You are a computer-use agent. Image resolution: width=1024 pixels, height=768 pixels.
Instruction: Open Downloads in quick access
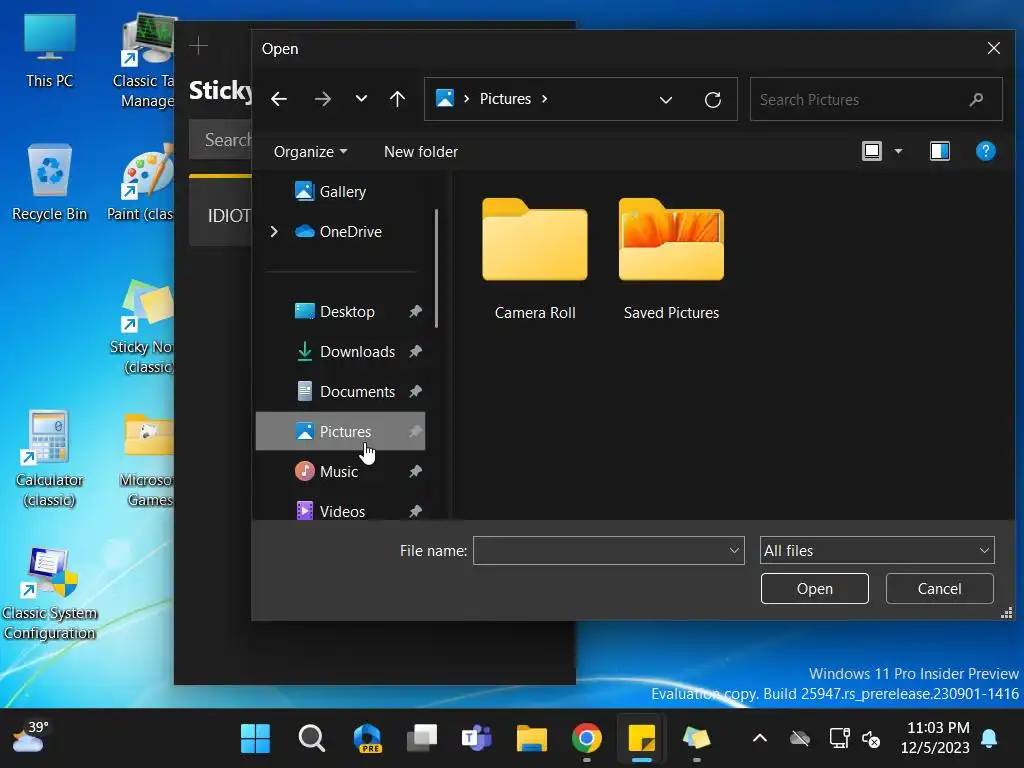340,351
